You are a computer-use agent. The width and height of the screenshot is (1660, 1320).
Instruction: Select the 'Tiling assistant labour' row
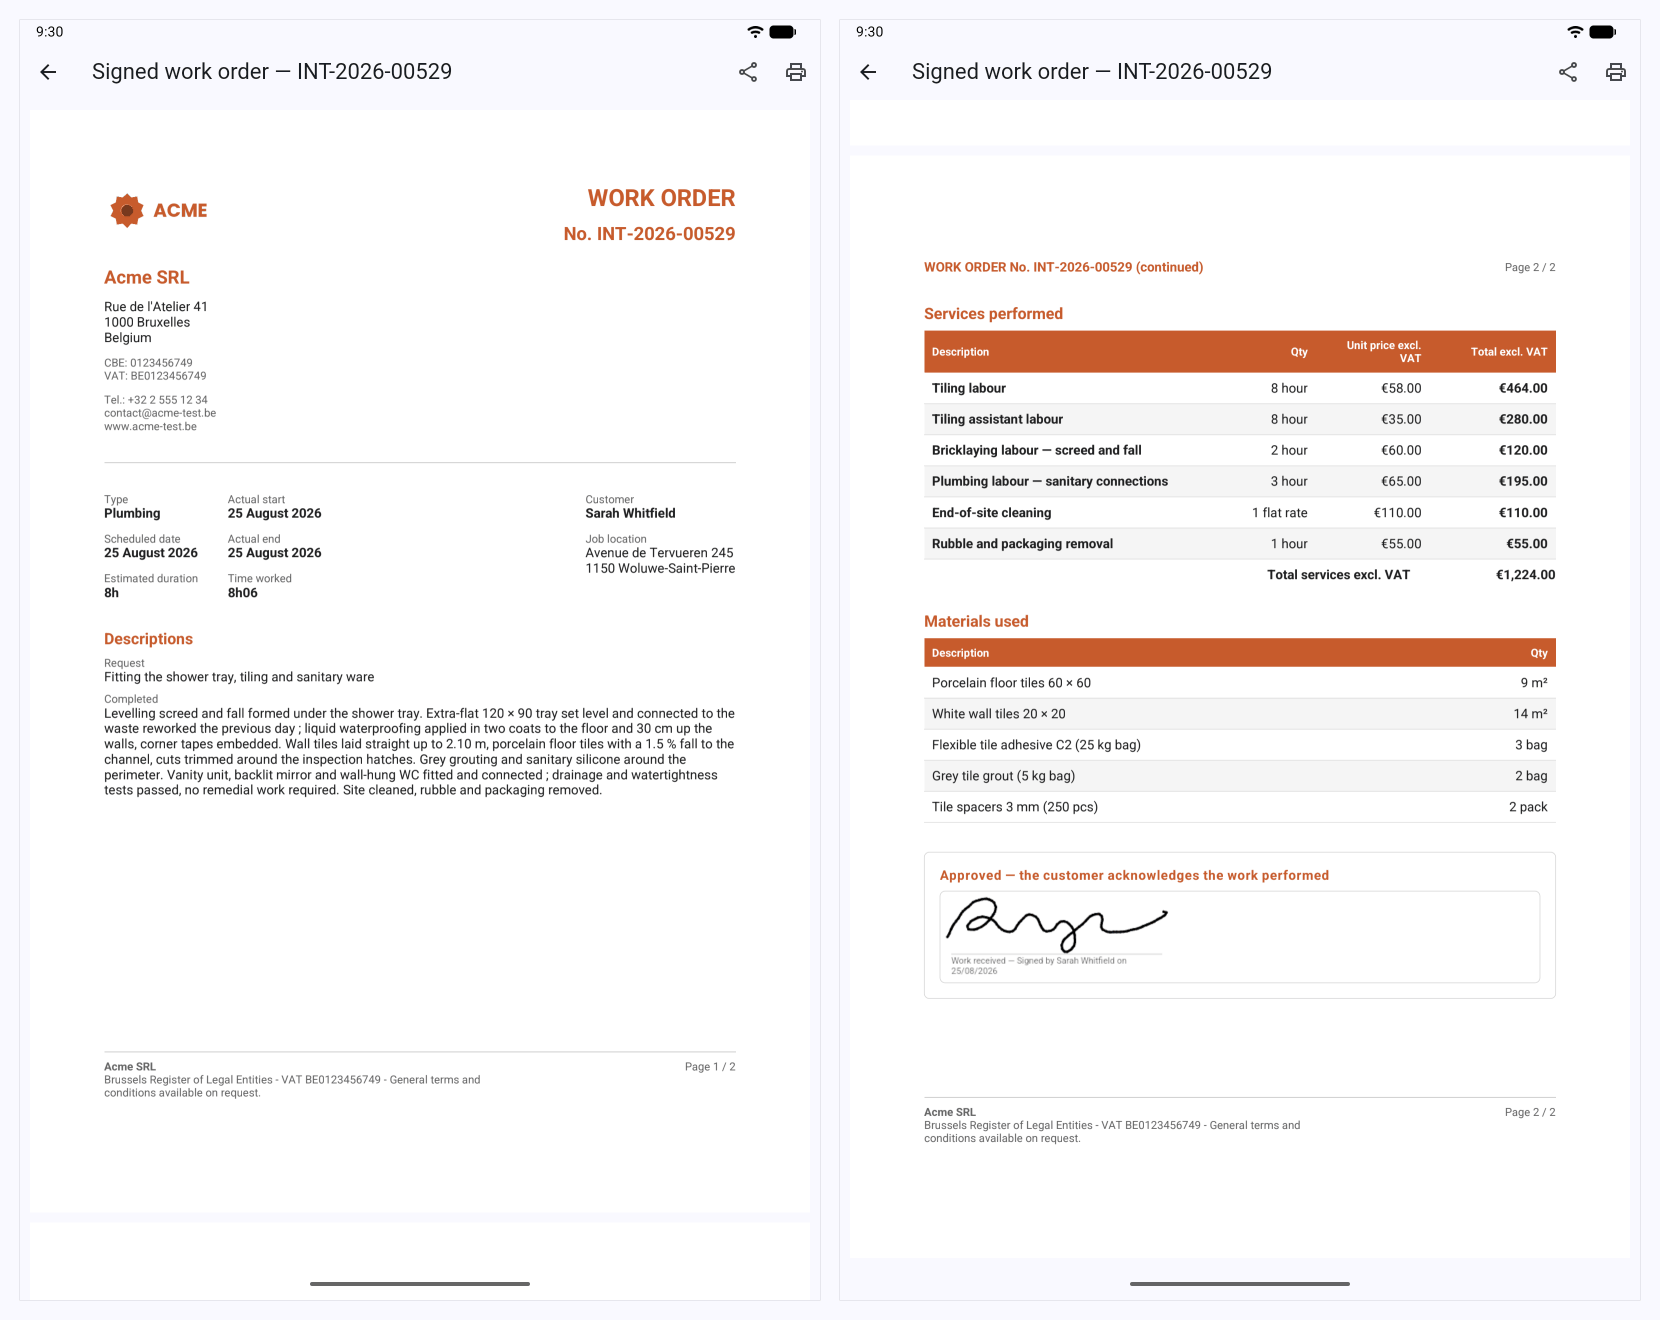pos(1240,419)
